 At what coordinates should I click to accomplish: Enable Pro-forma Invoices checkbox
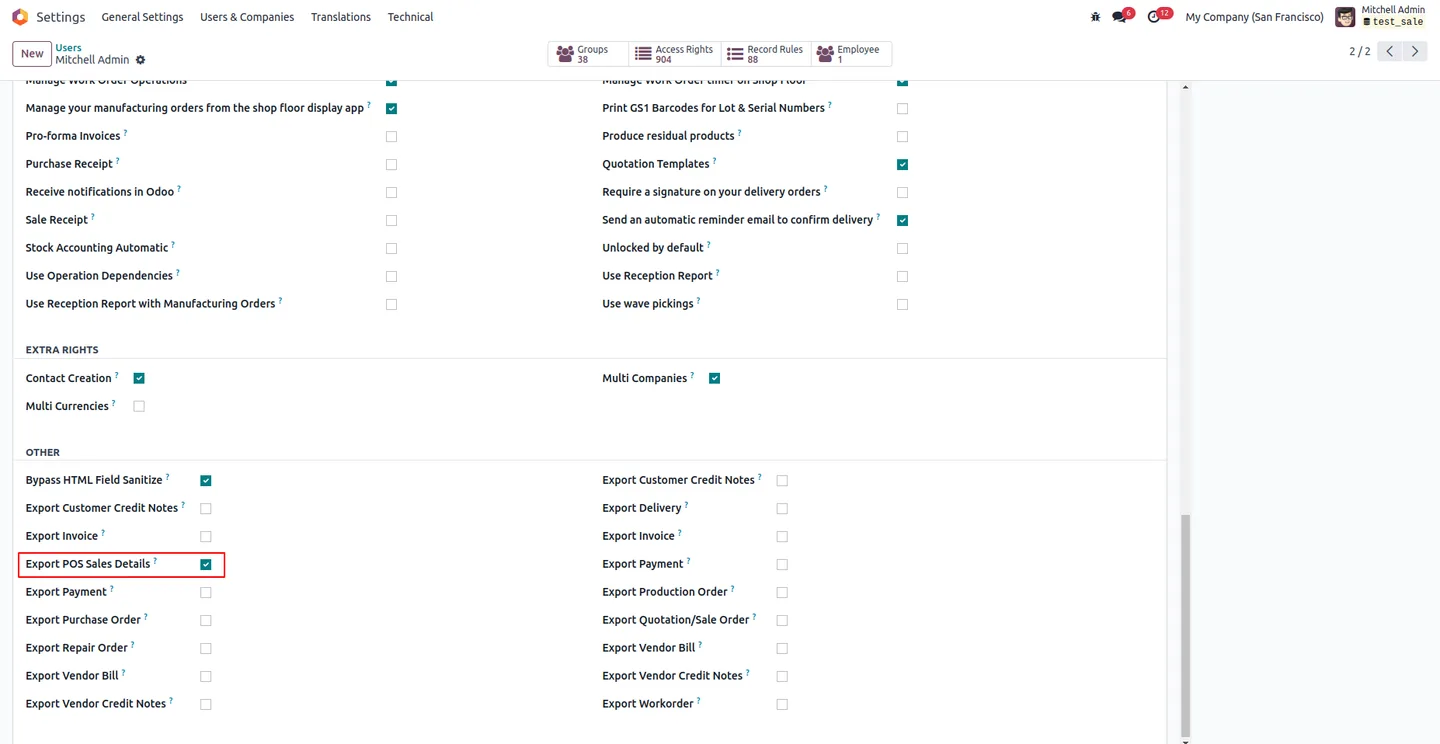click(x=391, y=137)
